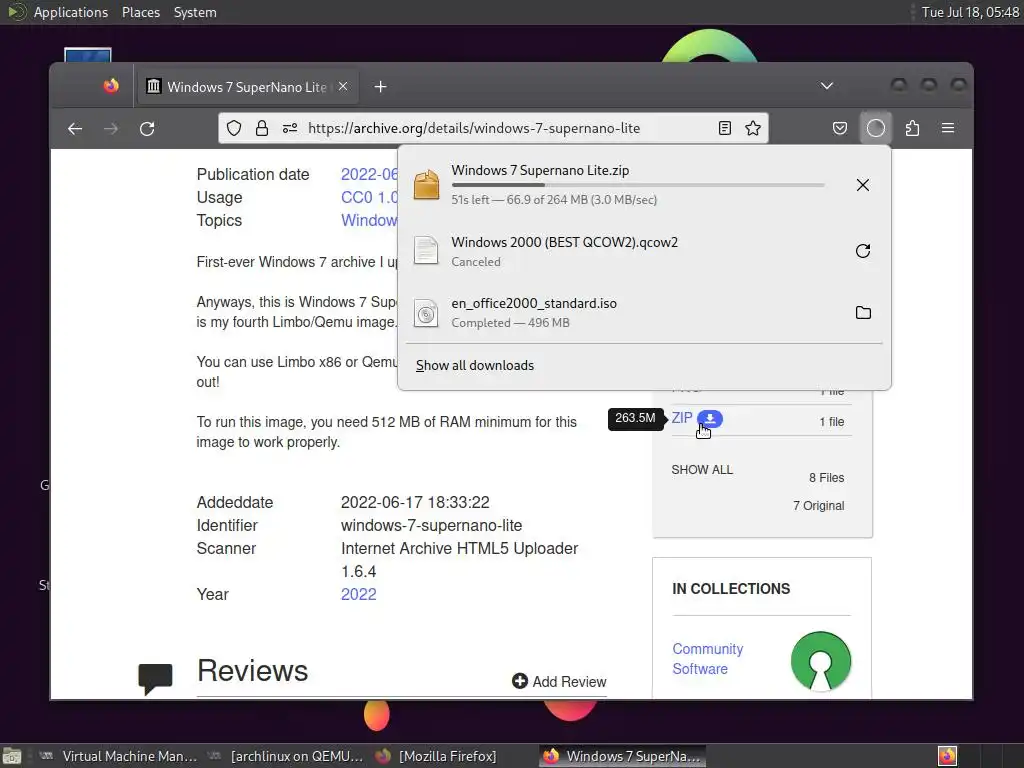1024x768 pixels.
Task: Open the ZIP download link
Action: [x=681, y=418]
